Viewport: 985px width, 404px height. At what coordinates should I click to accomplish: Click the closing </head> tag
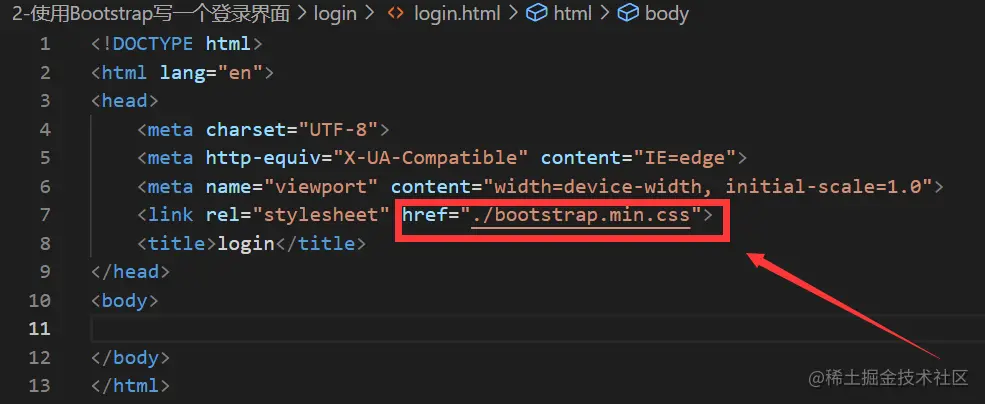(x=131, y=271)
